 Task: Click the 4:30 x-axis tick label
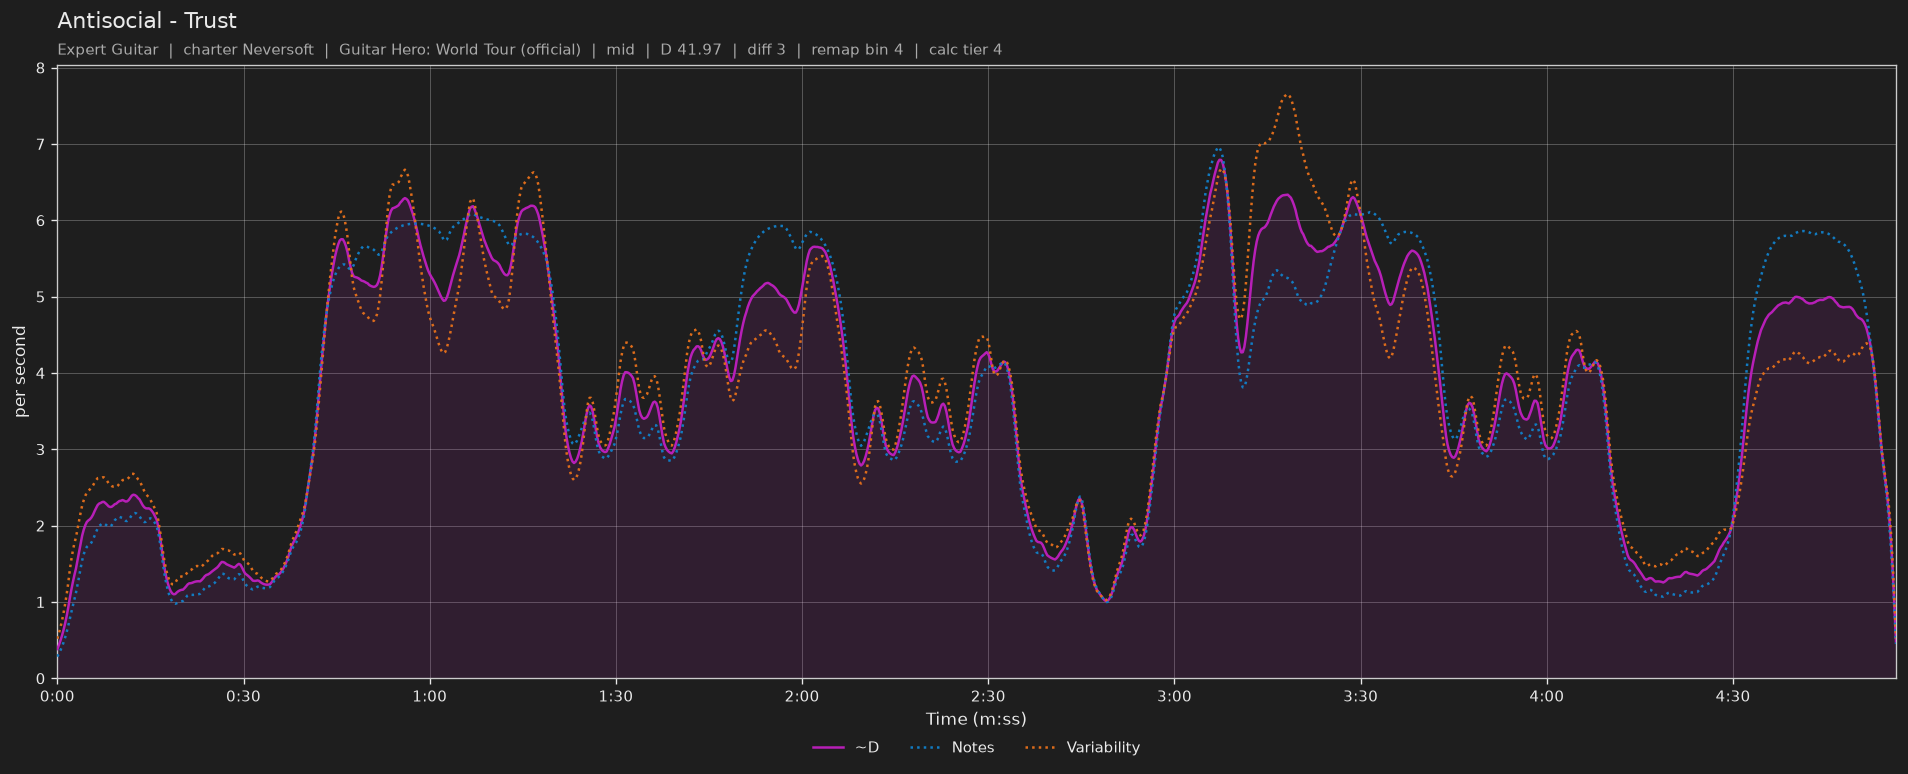click(1732, 696)
